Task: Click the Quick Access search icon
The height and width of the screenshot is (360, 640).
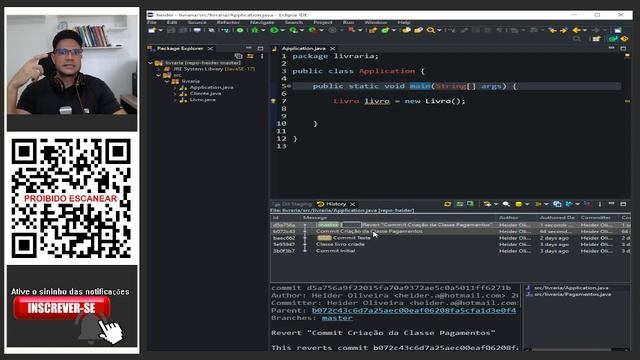Action: 577,39
